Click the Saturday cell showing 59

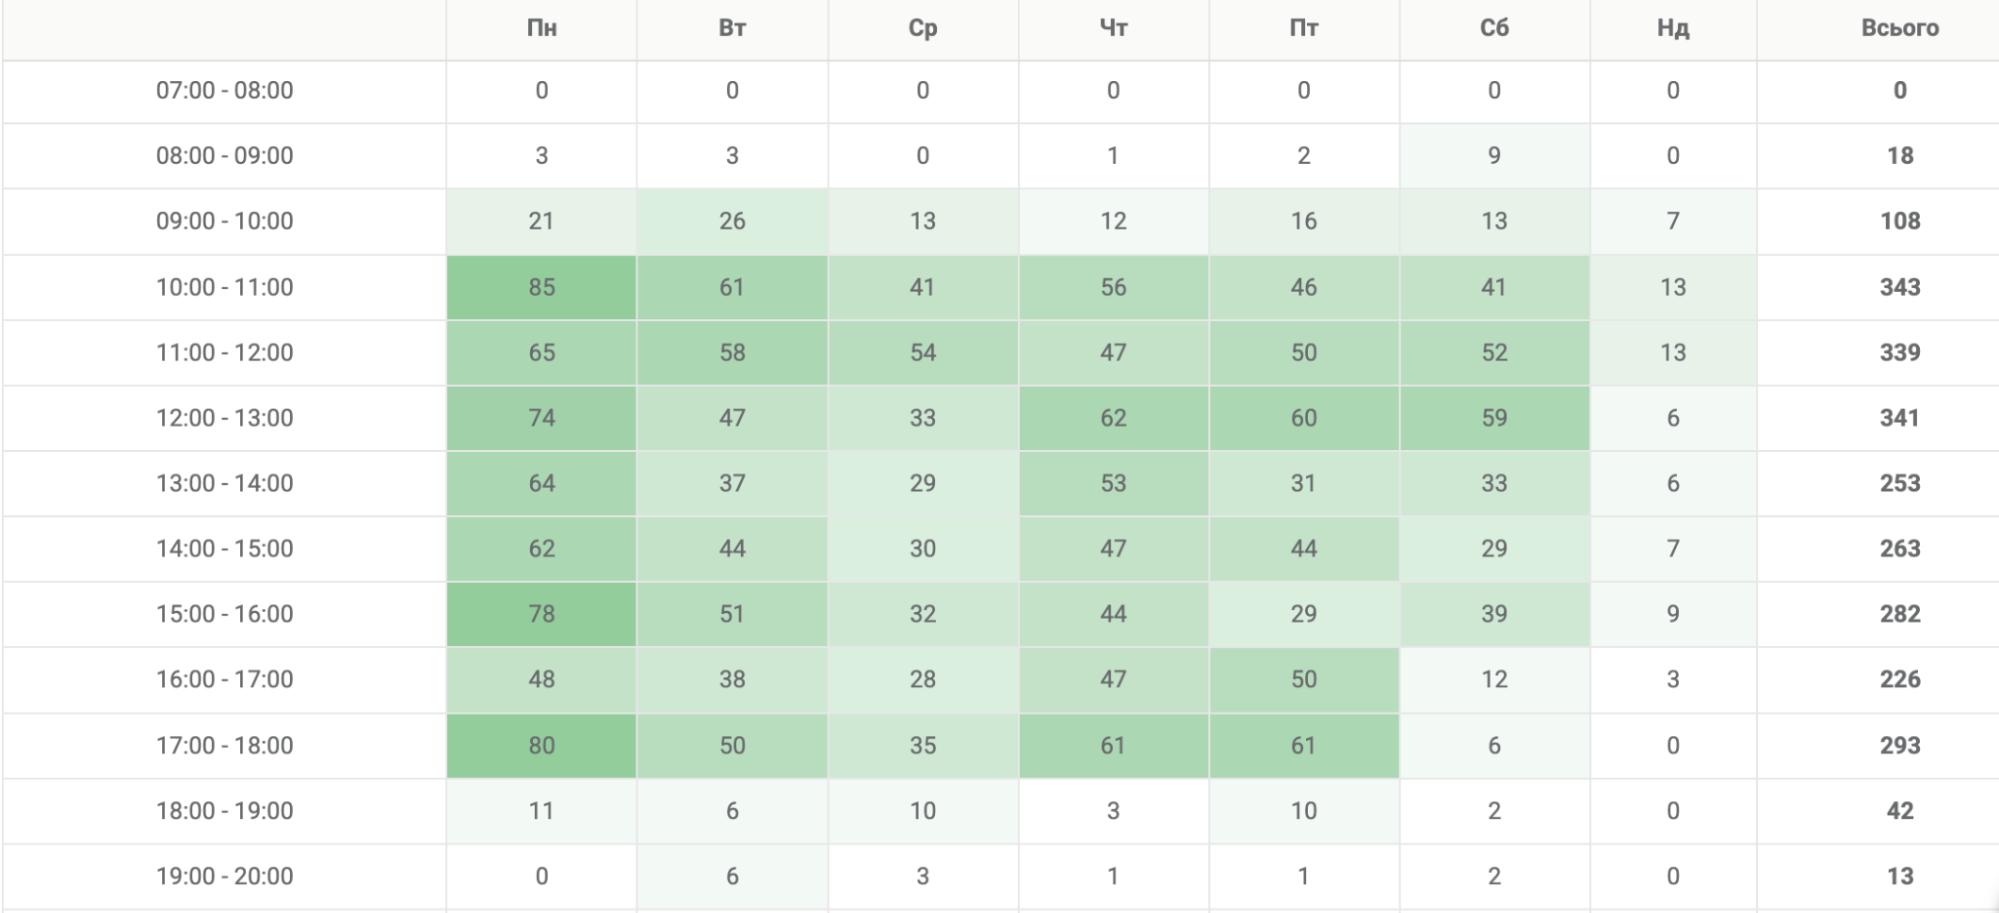tap(1494, 418)
